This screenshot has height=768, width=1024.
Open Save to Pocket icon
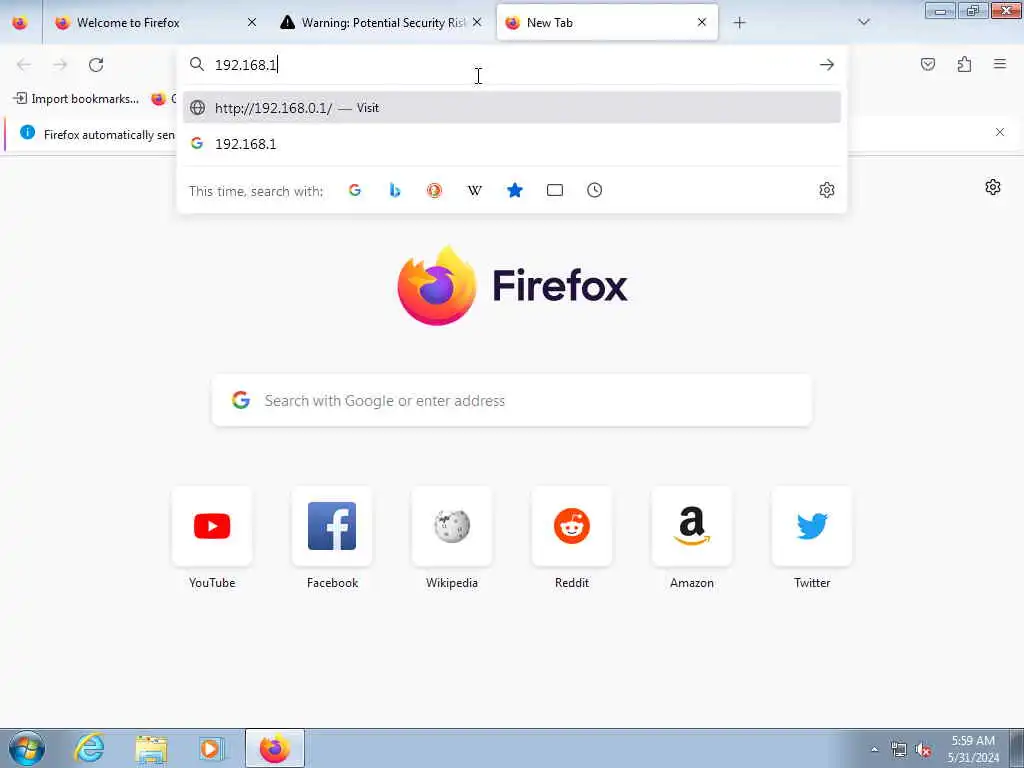click(x=928, y=64)
